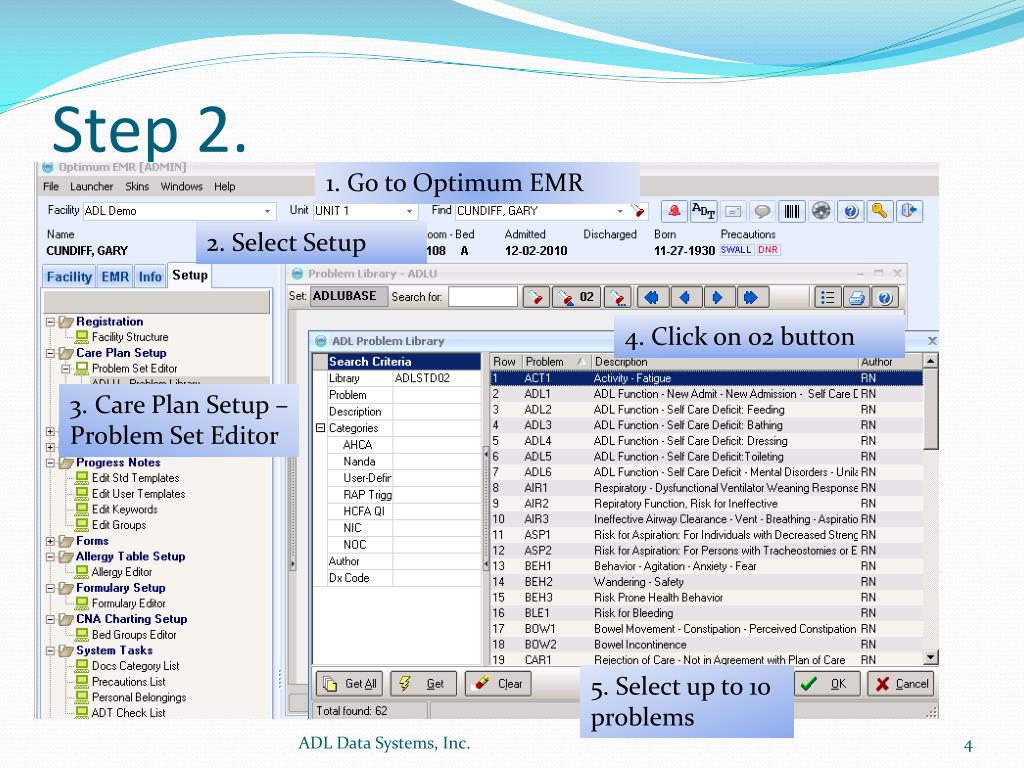Click the barcode toolbar icon
Viewport: 1024px width, 768px height.
pyautogui.click(x=792, y=211)
